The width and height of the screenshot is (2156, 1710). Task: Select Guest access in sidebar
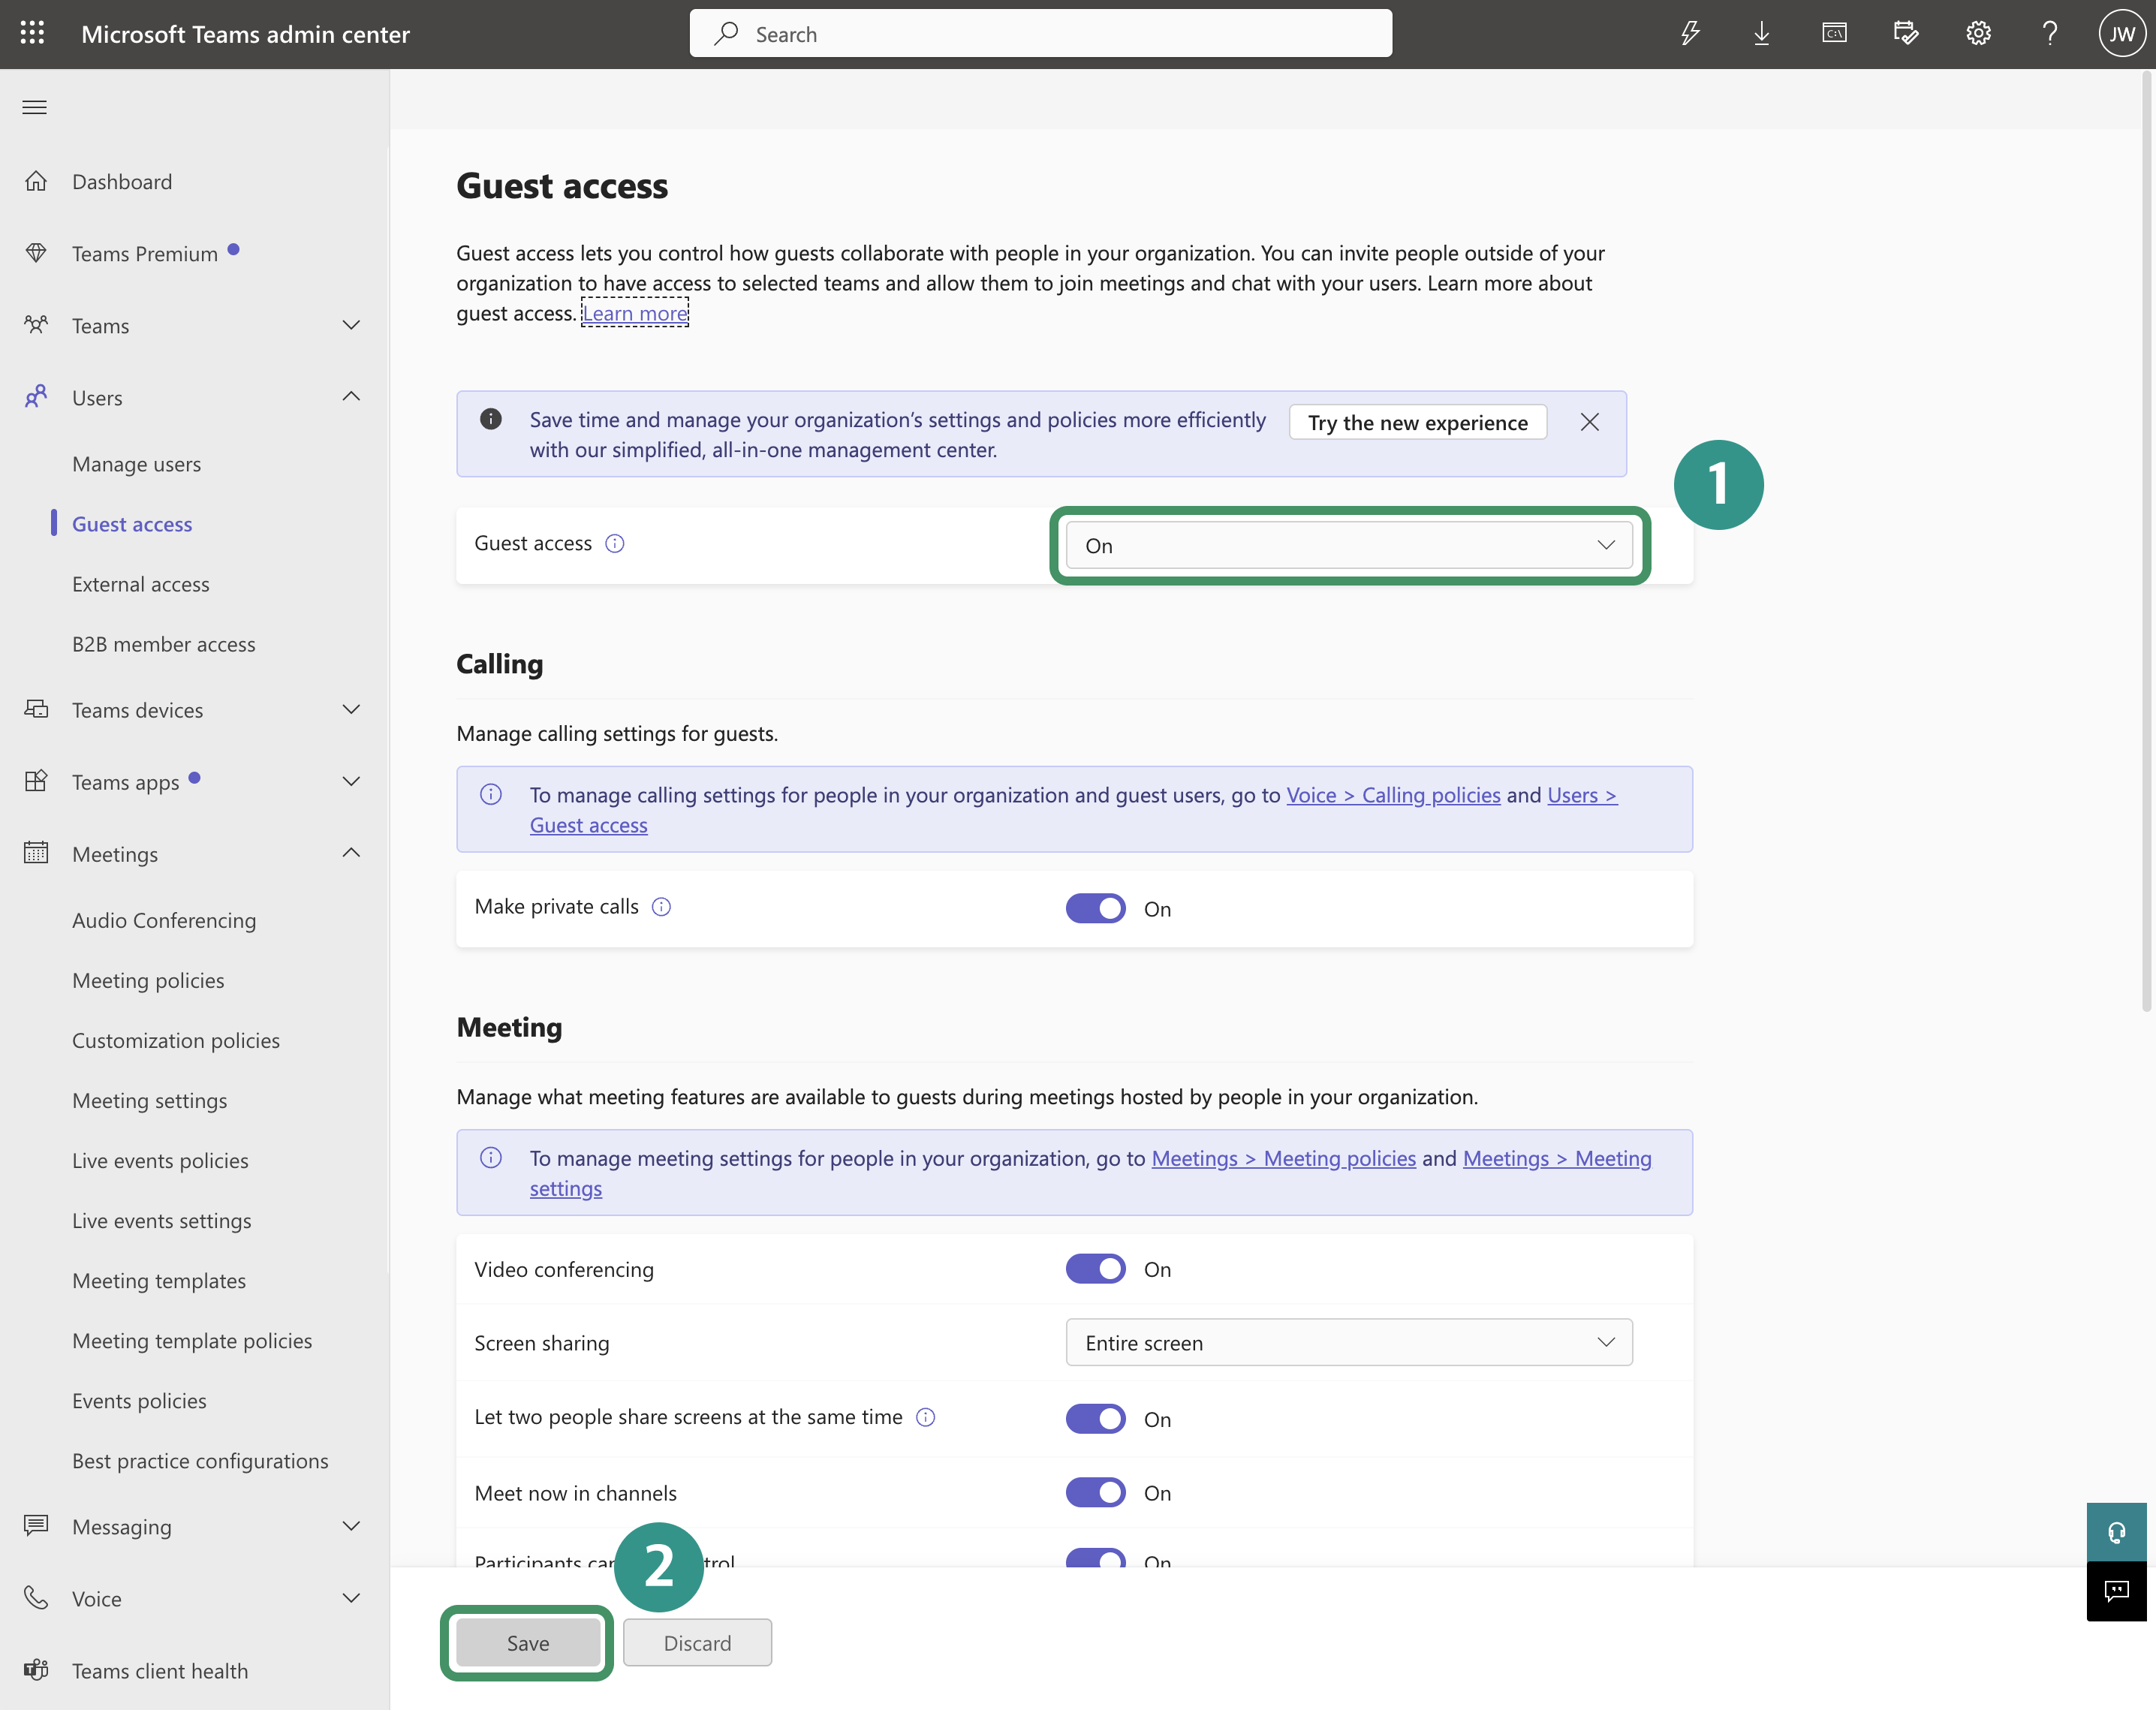click(132, 524)
